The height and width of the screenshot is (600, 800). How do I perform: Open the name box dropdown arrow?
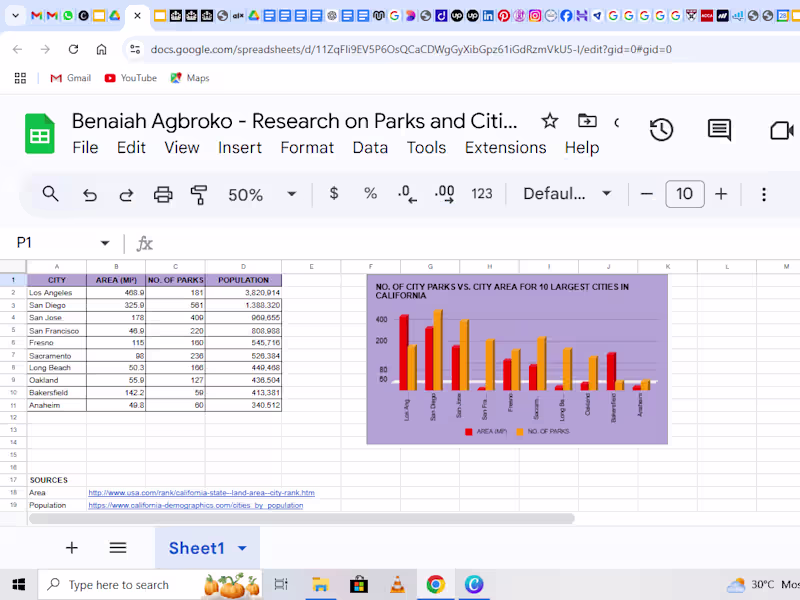pos(105,243)
